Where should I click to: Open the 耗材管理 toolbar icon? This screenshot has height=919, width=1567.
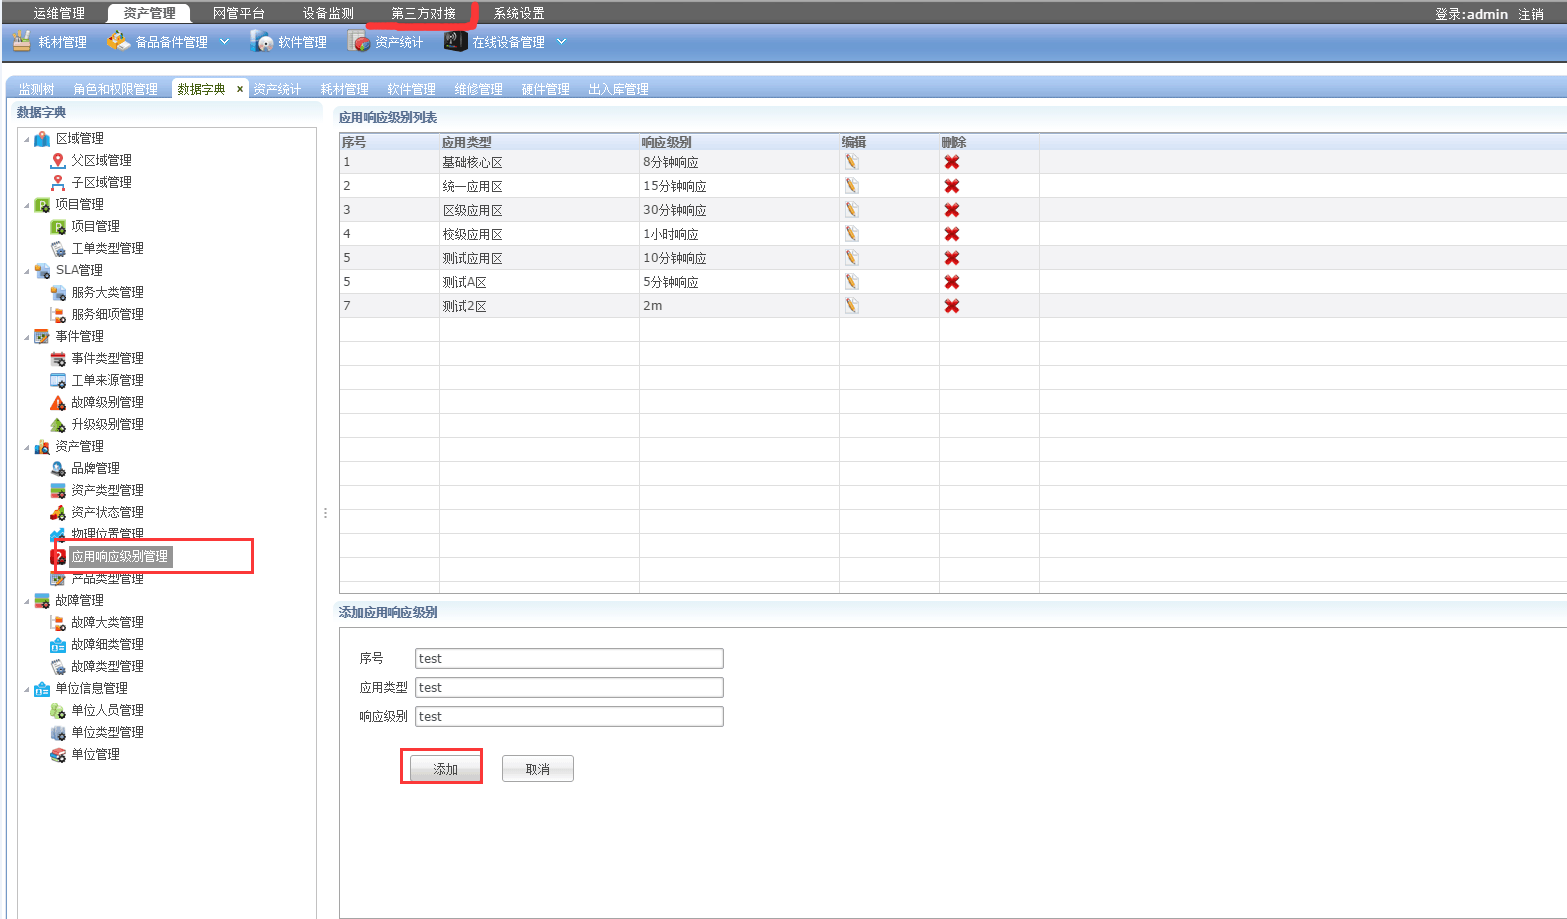point(48,42)
